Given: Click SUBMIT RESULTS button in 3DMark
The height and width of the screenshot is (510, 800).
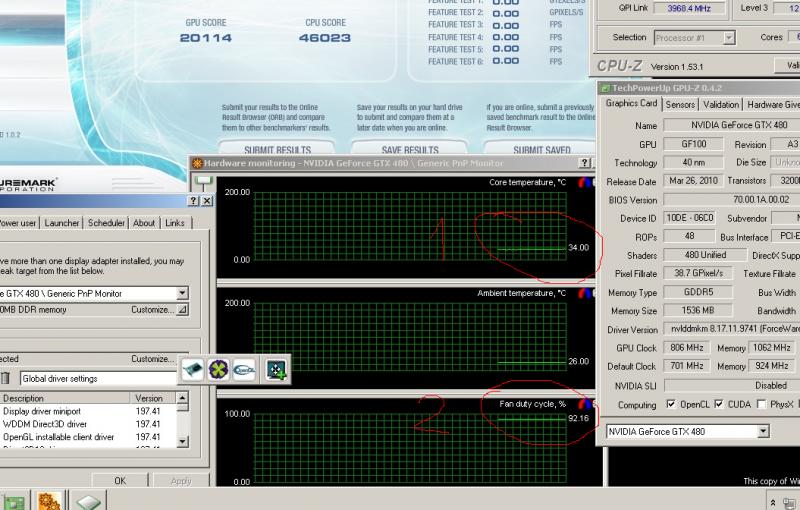Looking at the screenshot, I should (x=277, y=148).
